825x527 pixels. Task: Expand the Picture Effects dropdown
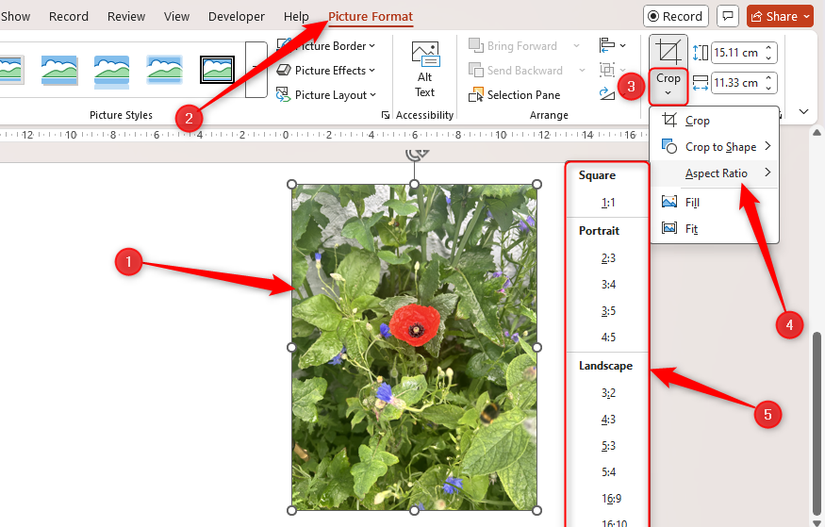[x=372, y=70]
